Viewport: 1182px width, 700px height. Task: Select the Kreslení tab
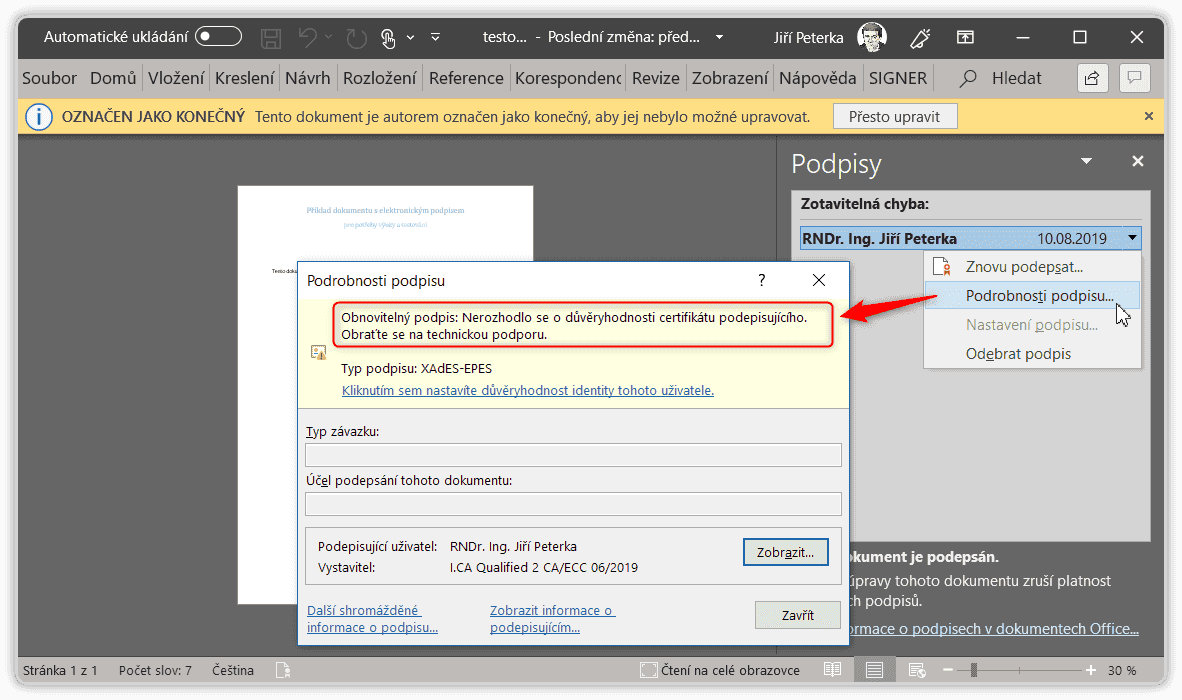[x=244, y=78]
